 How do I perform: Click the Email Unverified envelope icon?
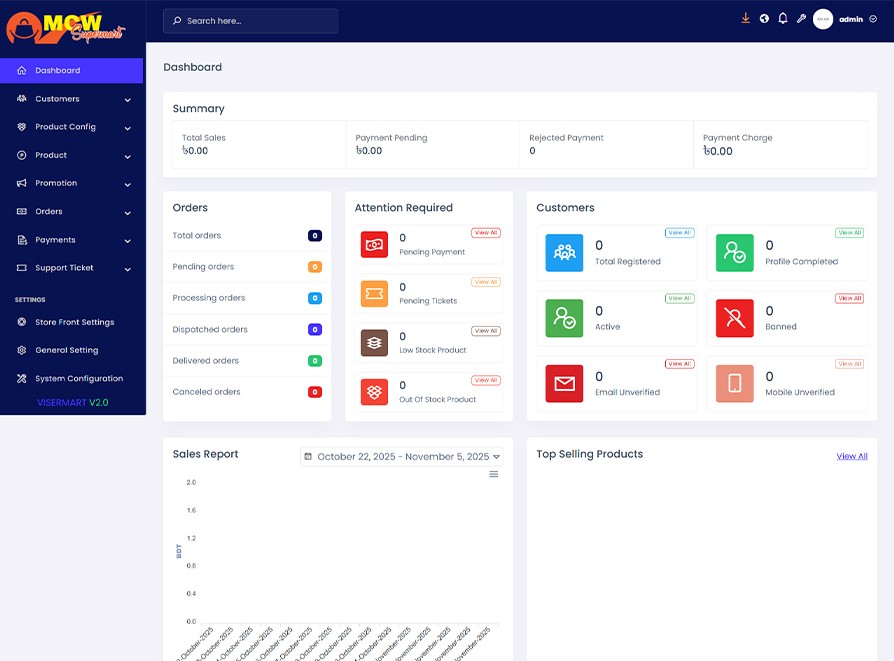click(564, 383)
